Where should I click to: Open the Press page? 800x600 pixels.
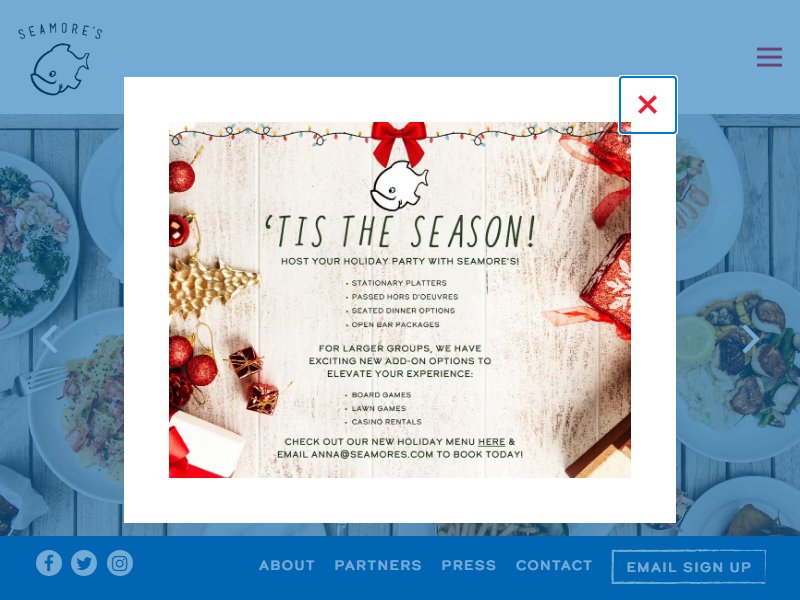pyautogui.click(x=469, y=565)
